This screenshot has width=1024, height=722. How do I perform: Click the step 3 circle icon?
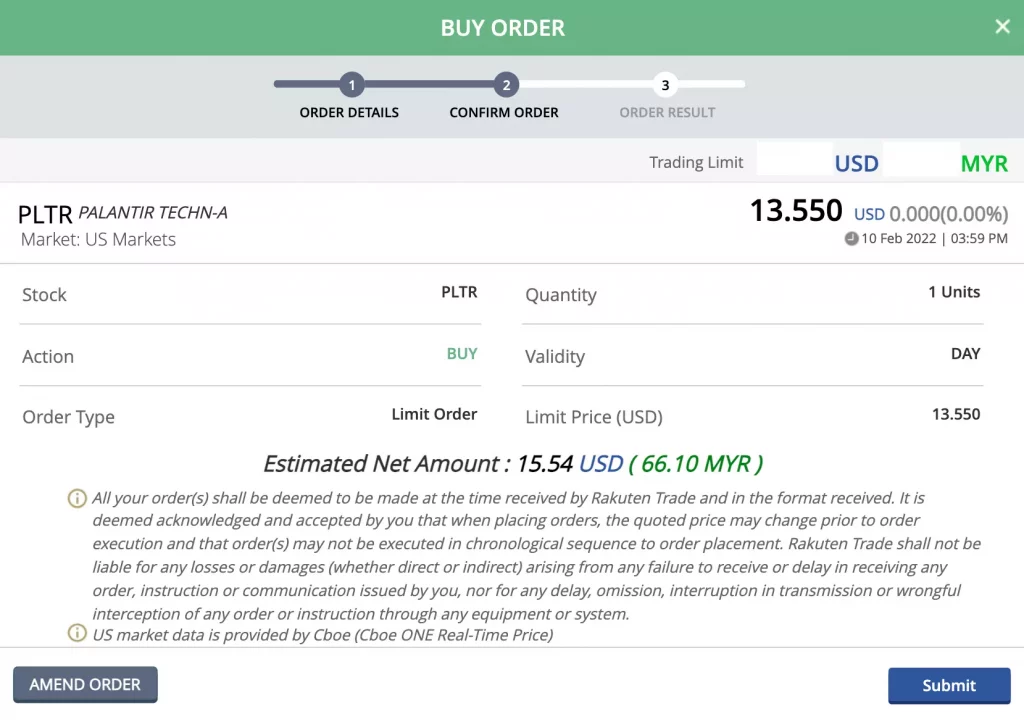click(x=665, y=85)
